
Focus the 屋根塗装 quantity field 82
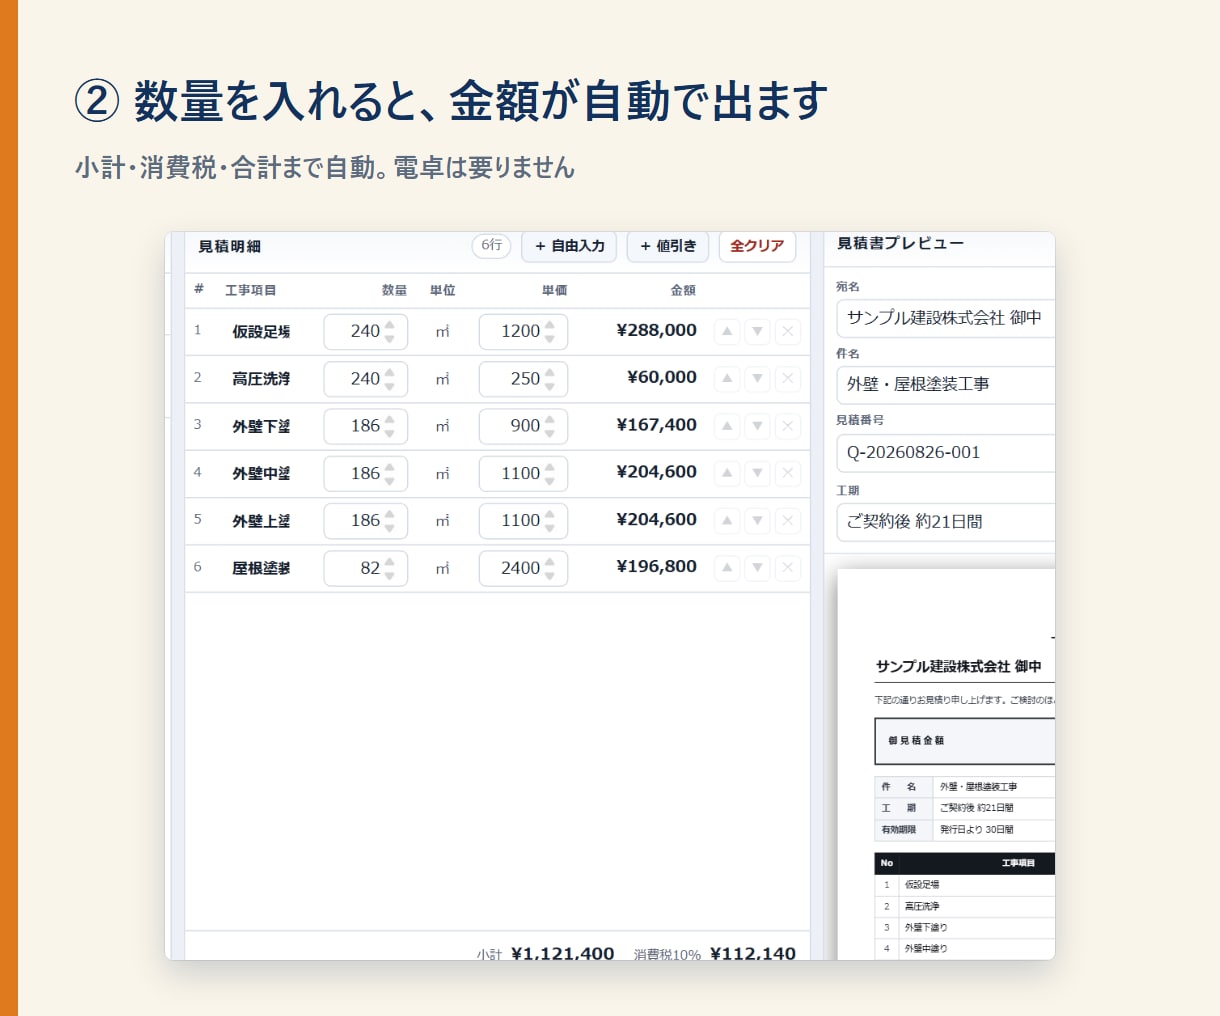point(365,568)
